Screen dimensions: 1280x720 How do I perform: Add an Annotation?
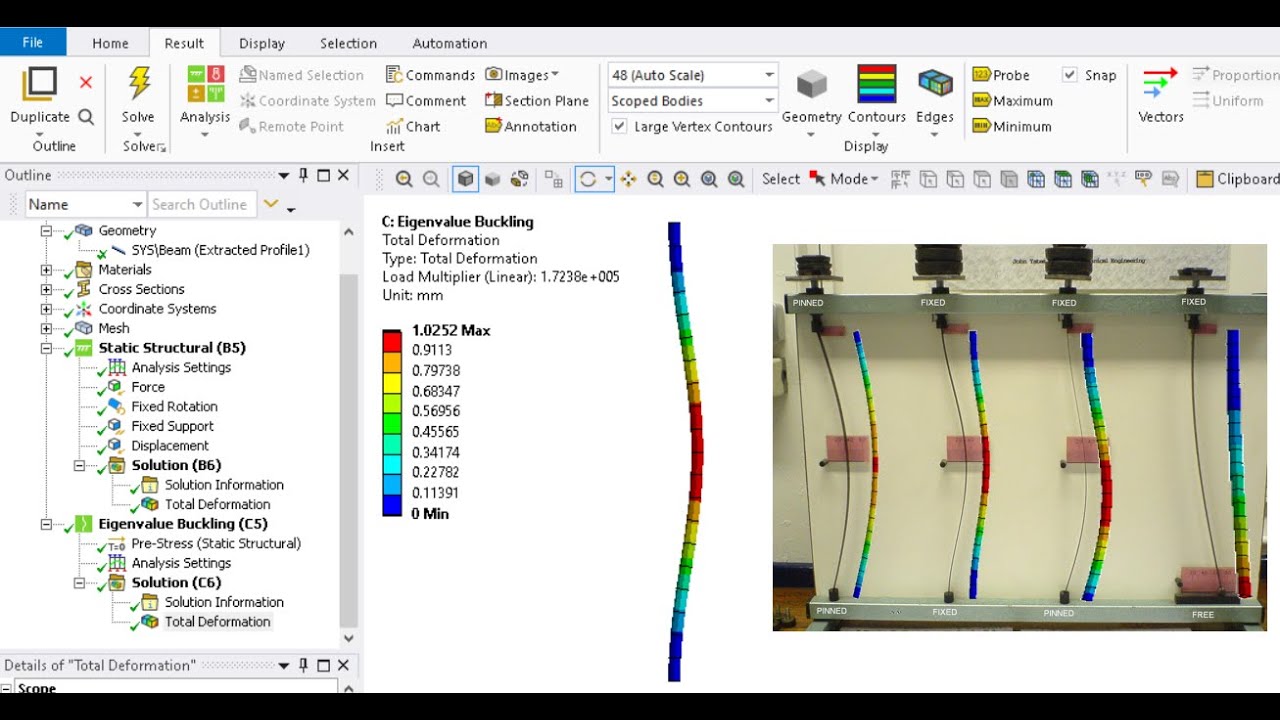pyautogui.click(x=531, y=127)
